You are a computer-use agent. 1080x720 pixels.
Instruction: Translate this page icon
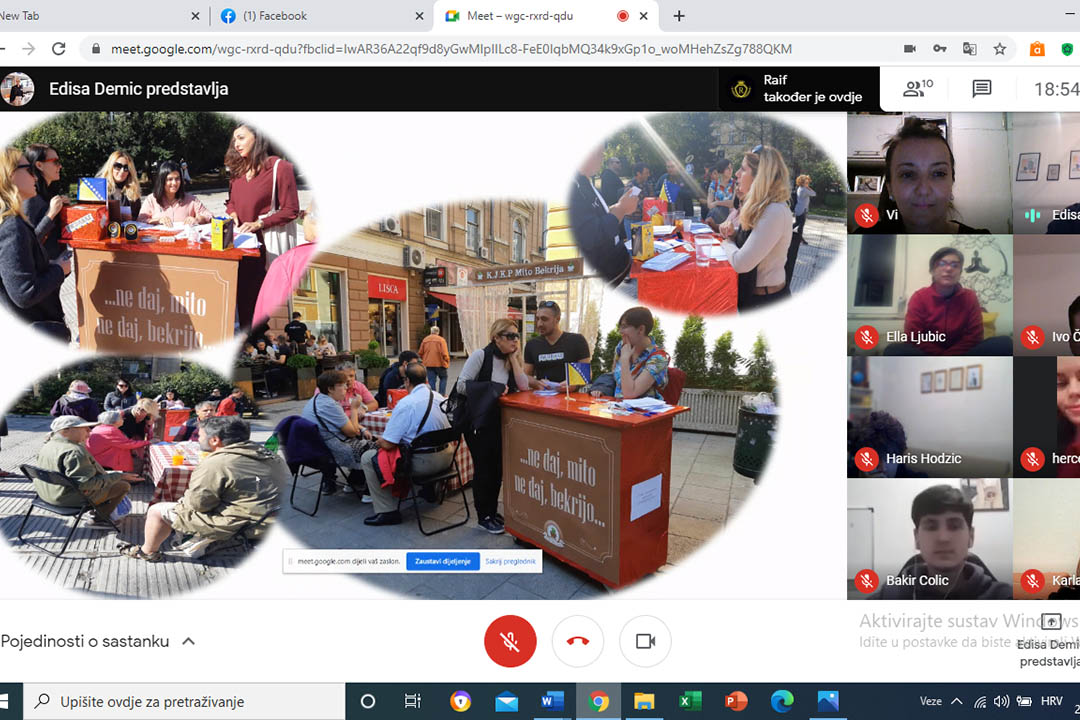point(970,49)
